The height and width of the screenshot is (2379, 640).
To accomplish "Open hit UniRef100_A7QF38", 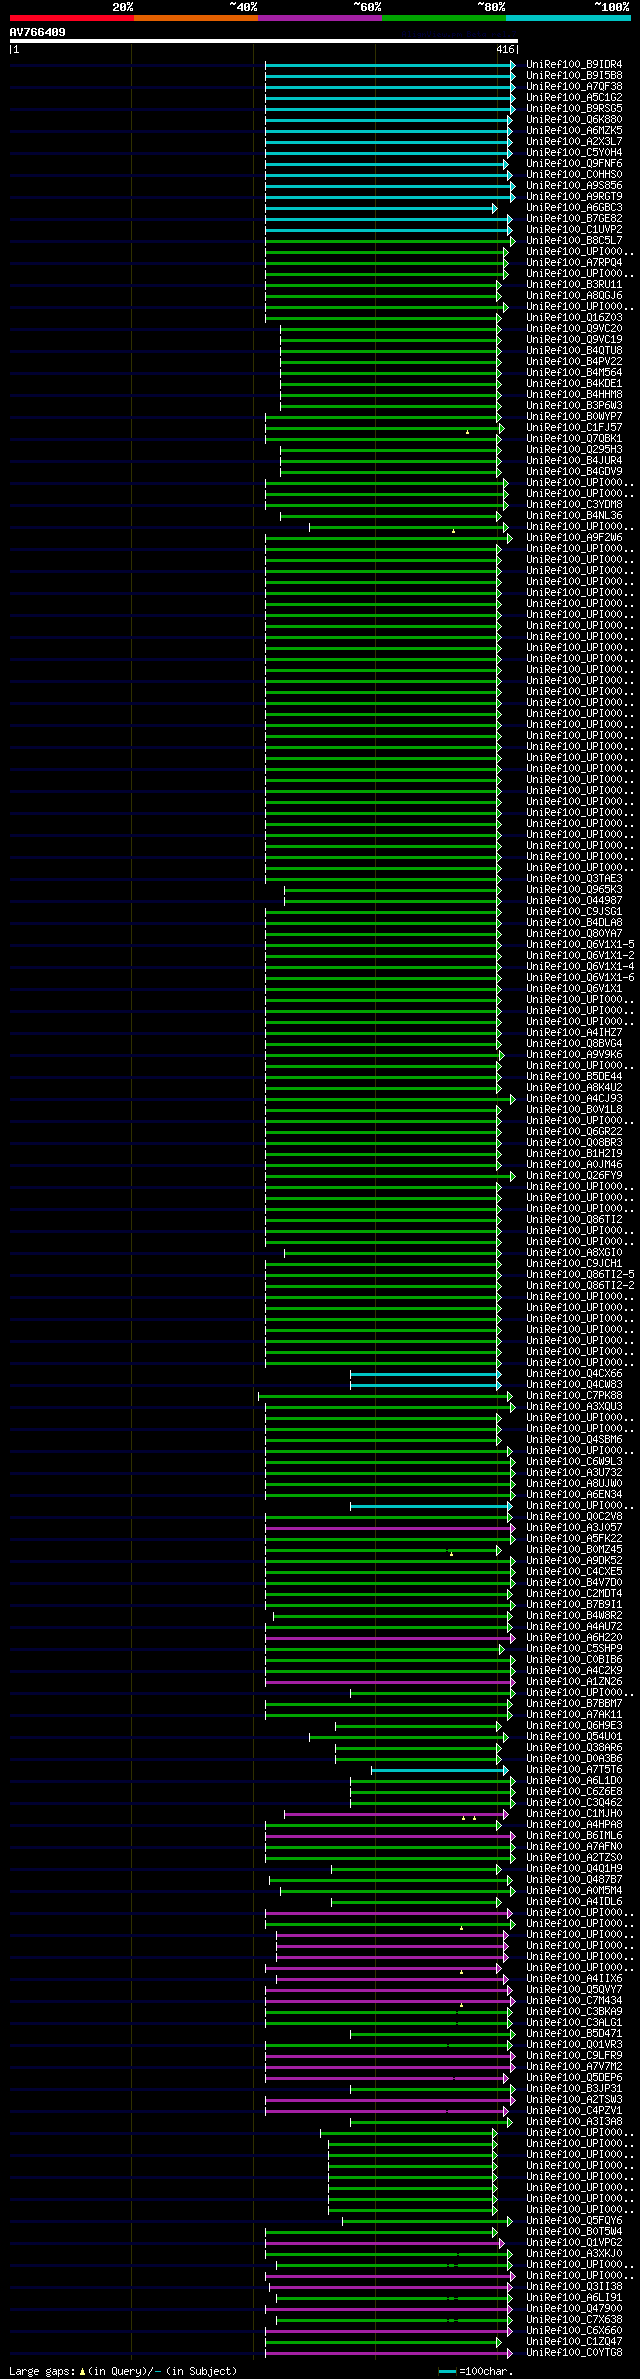I will [574, 87].
